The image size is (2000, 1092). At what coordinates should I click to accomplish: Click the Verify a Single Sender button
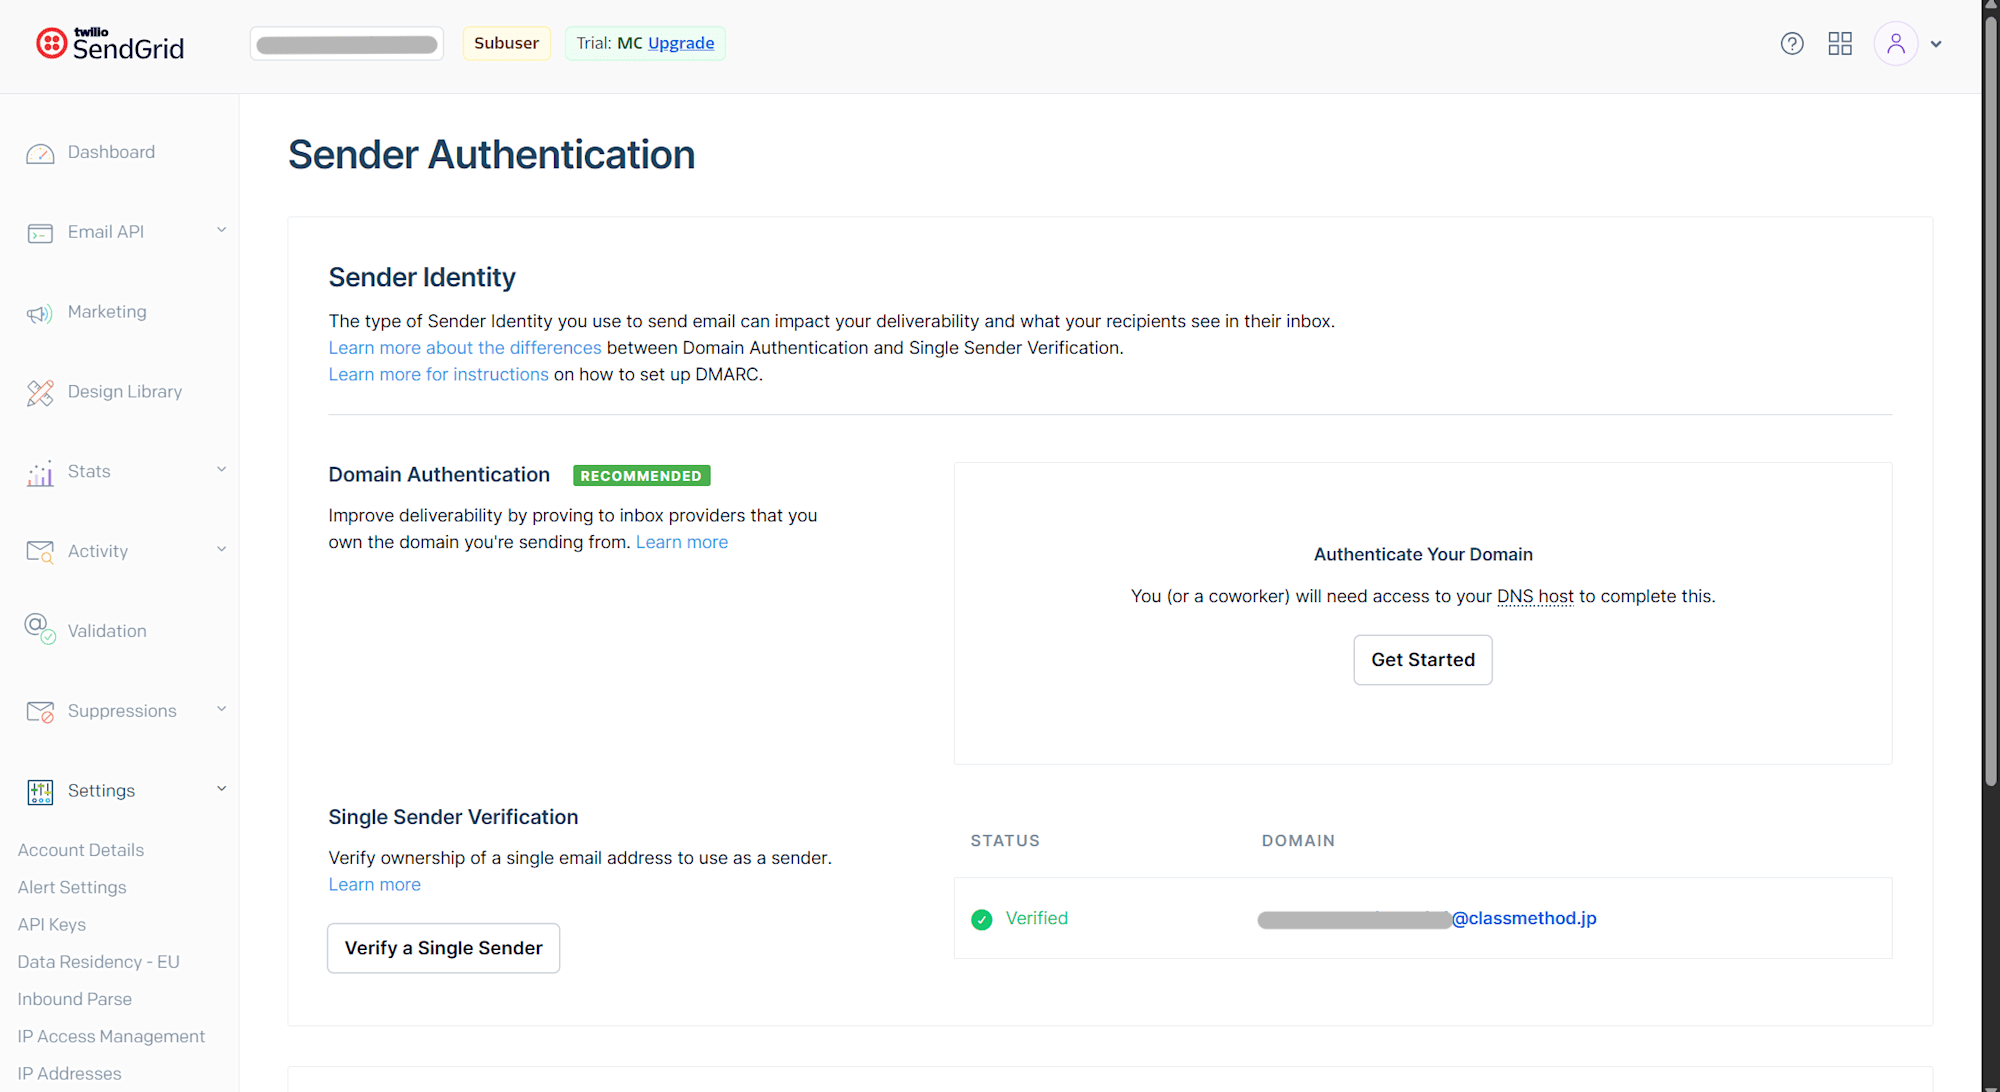coord(444,948)
